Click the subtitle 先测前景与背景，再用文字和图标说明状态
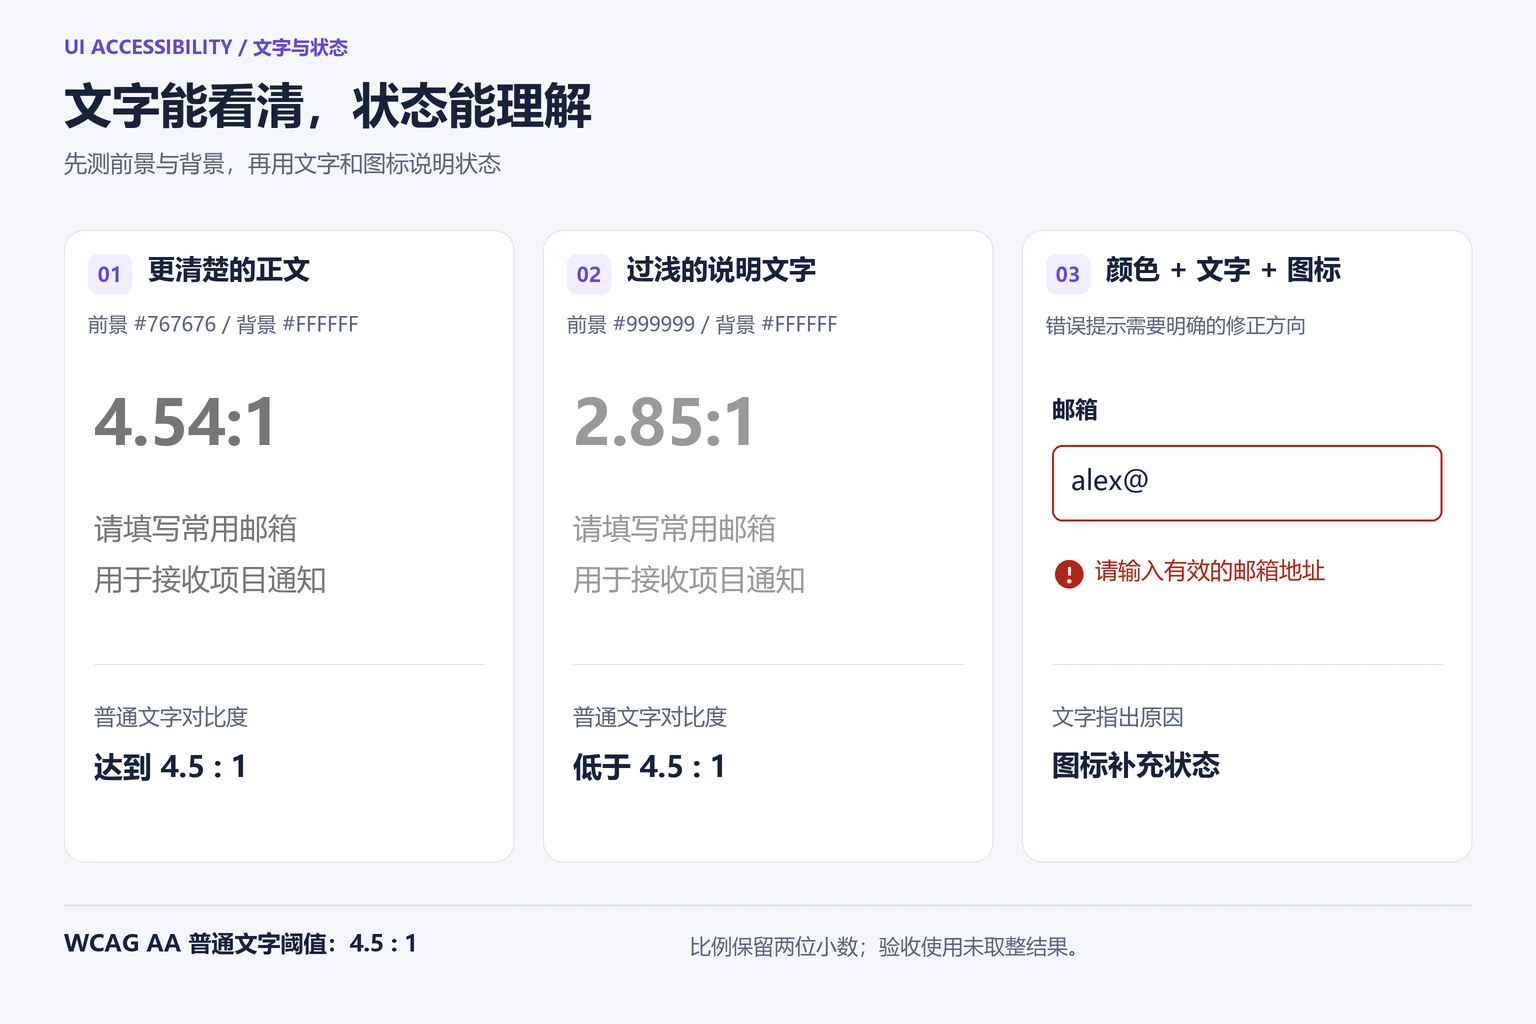 283,164
